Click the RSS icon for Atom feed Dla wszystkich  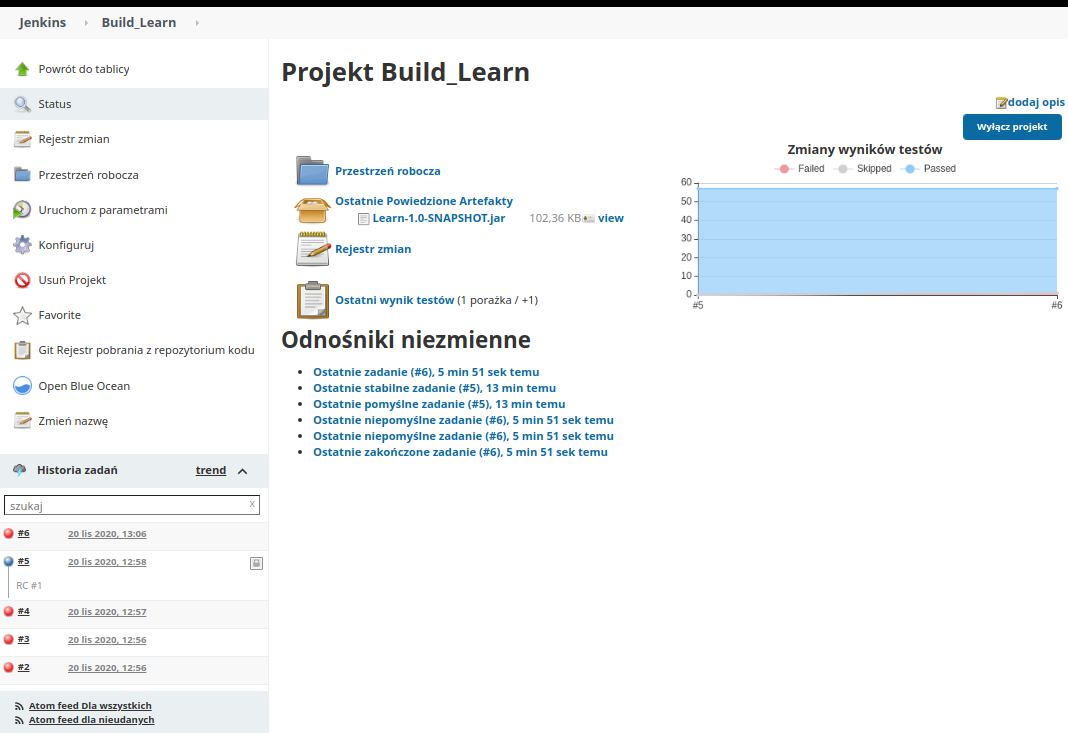tap(20, 706)
